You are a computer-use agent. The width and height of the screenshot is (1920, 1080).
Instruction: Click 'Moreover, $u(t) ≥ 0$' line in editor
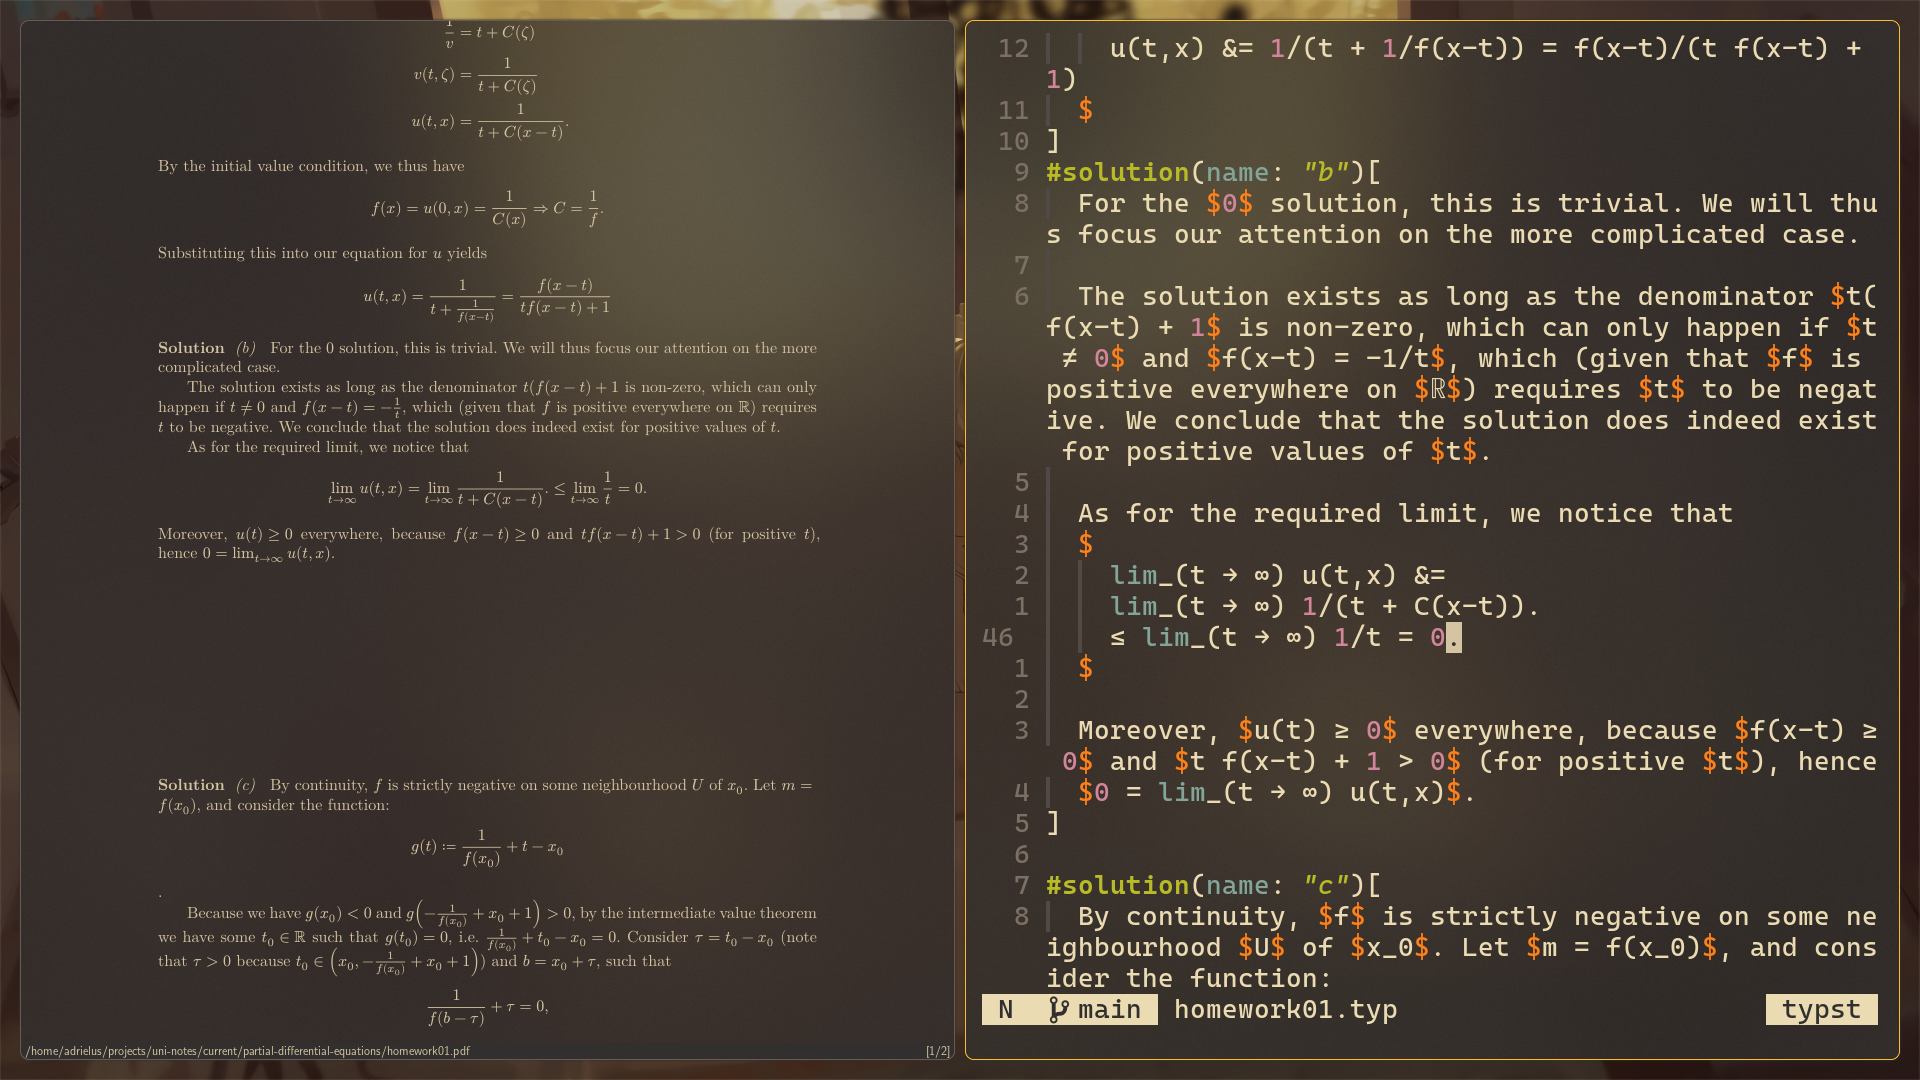pyautogui.click(x=1461, y=745)
